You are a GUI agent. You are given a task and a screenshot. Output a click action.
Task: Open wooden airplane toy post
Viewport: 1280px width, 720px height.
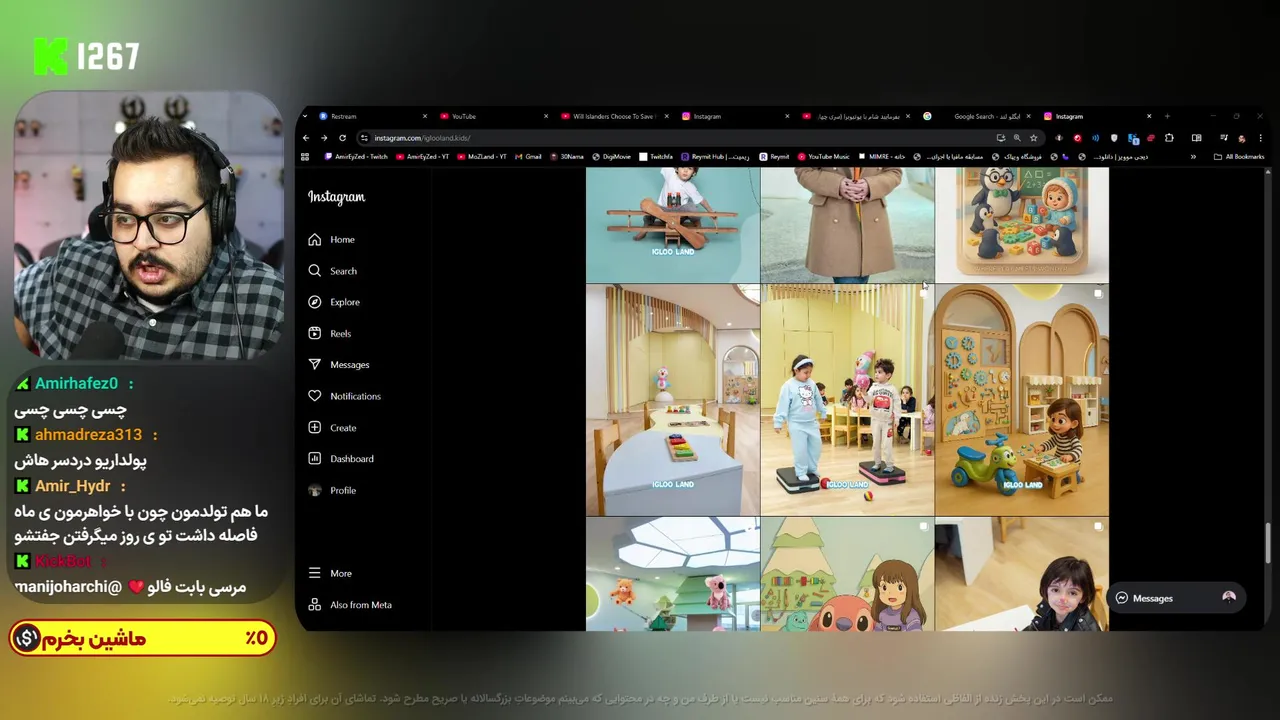[673, 225]
